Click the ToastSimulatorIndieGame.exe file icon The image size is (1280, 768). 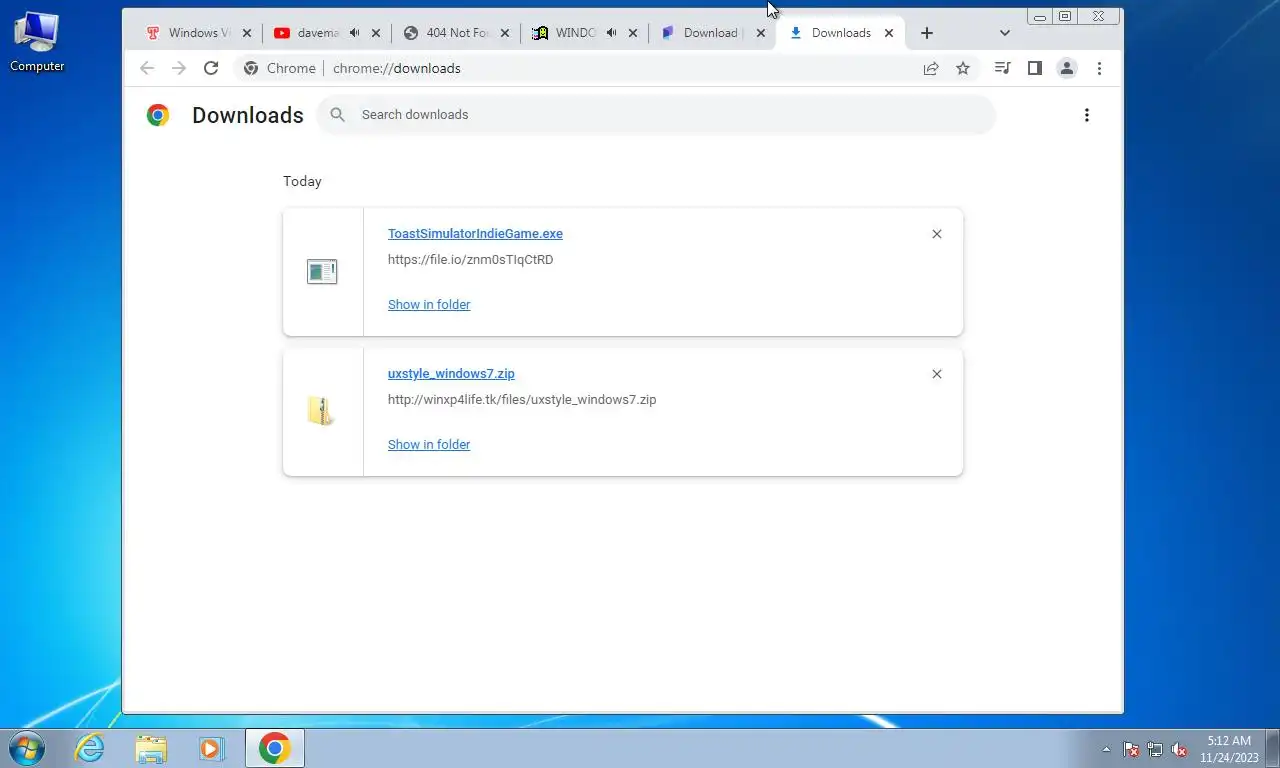[x=322, y=271]
